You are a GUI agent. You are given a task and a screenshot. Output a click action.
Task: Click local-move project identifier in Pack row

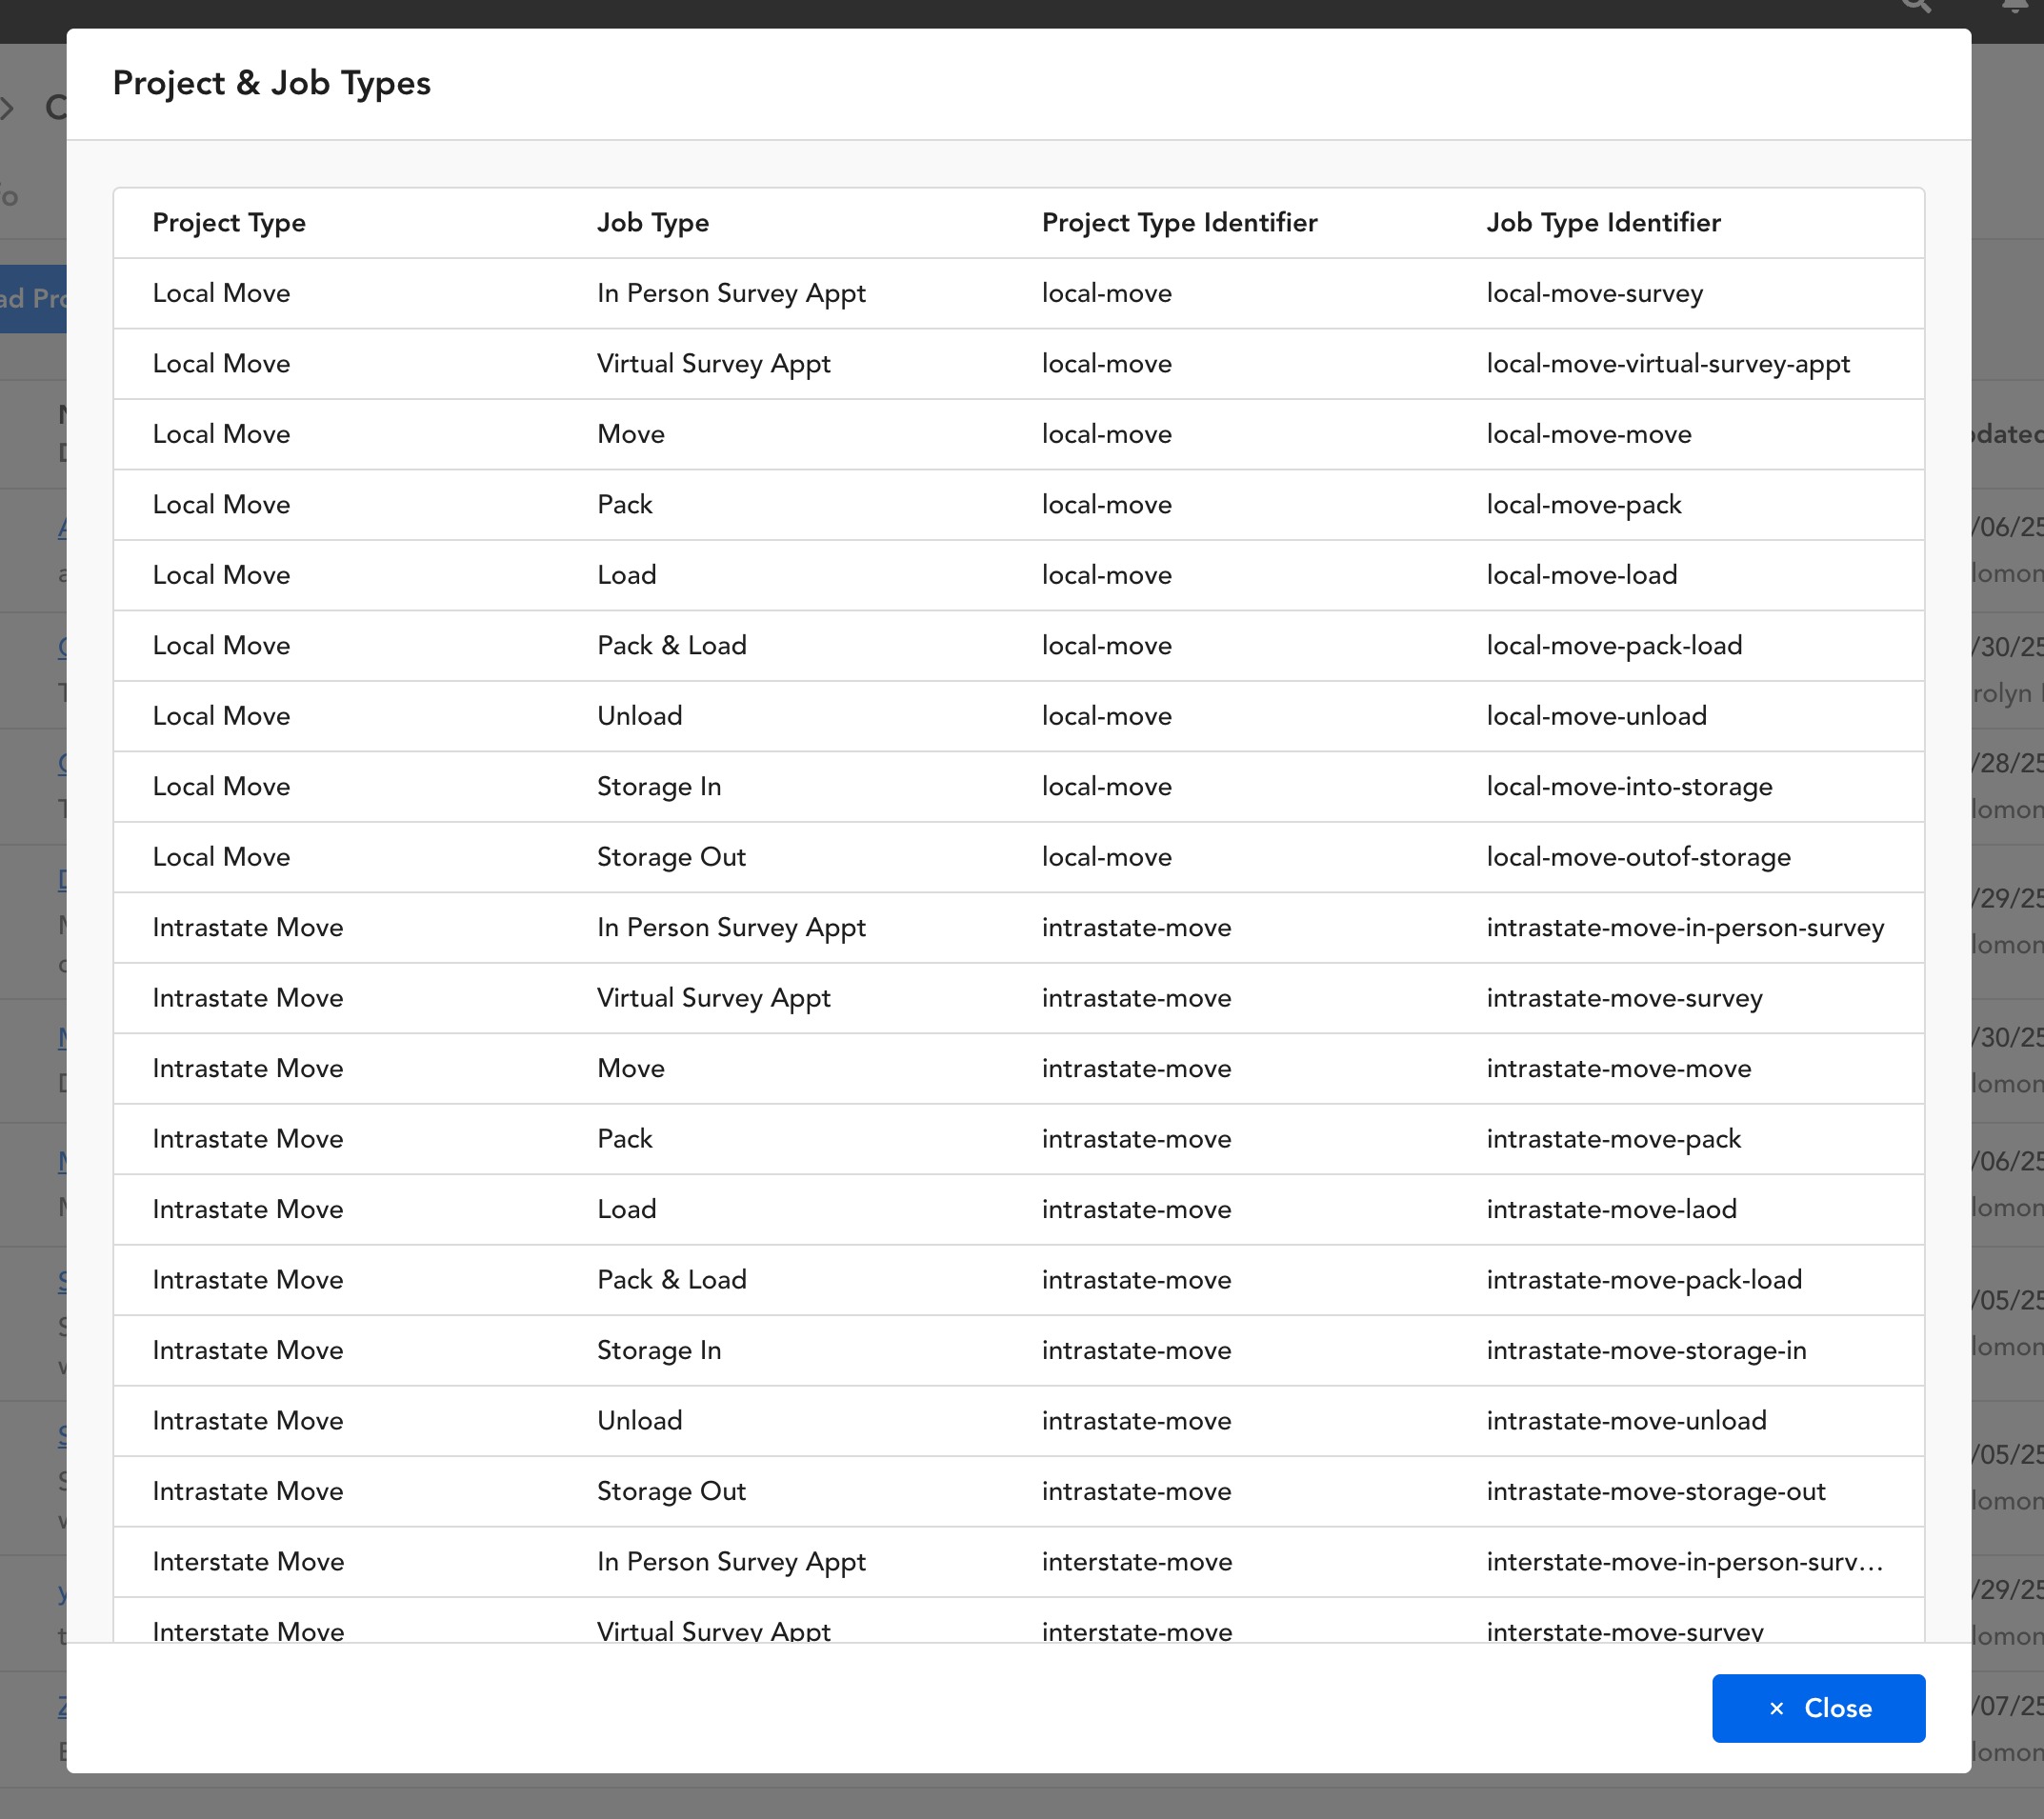(1106, 505)
